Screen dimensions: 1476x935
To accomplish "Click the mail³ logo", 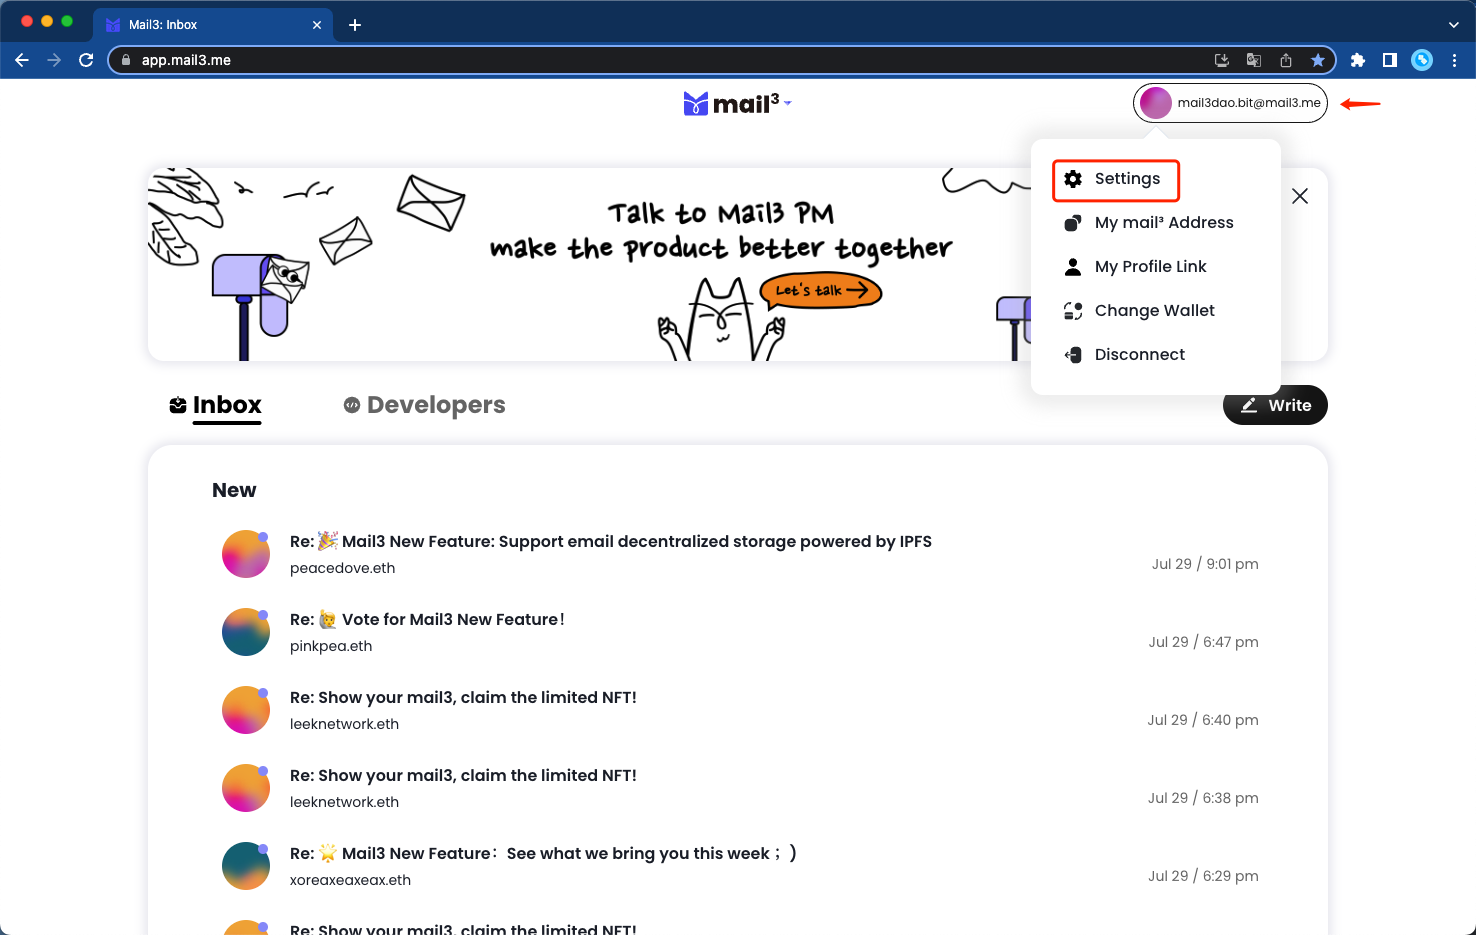I will (731, 103).
